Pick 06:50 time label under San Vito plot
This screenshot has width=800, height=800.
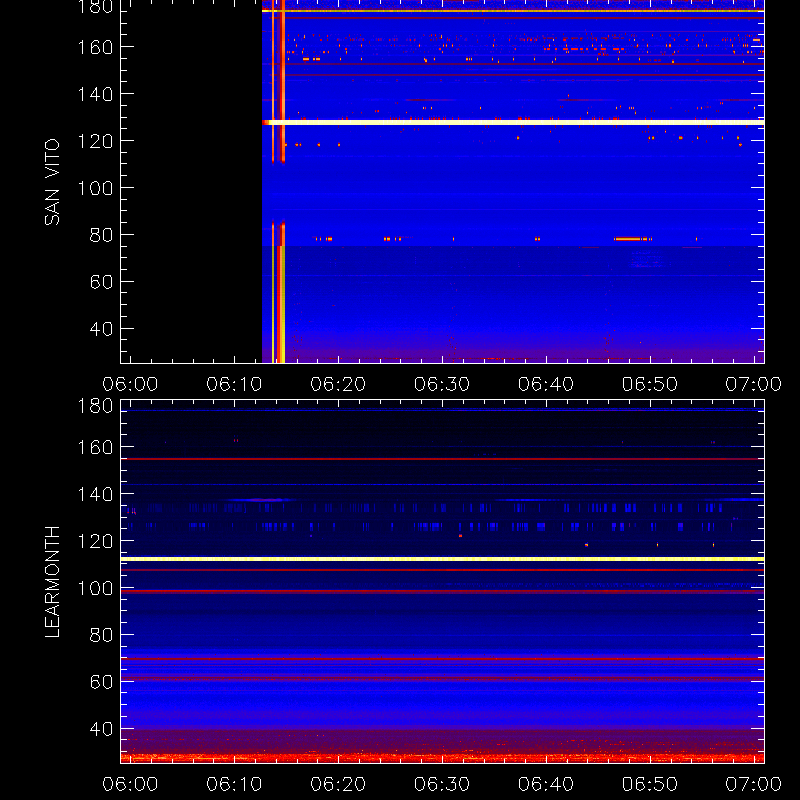click(650, 384)
